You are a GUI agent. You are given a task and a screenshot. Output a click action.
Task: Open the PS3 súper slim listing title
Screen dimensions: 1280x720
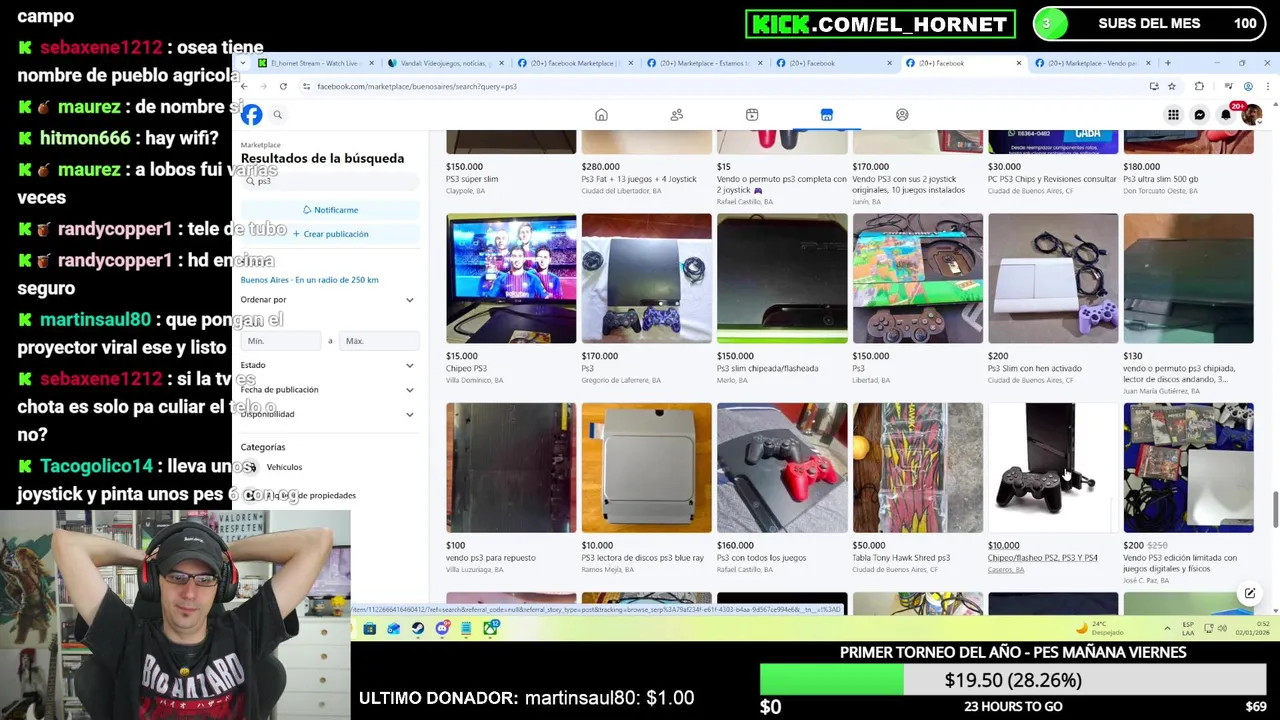(x=472, y=179)
